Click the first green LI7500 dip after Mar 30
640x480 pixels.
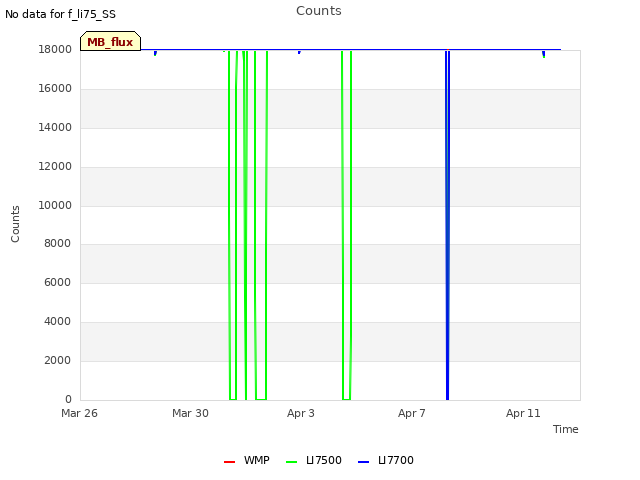(x=233, y=224)
